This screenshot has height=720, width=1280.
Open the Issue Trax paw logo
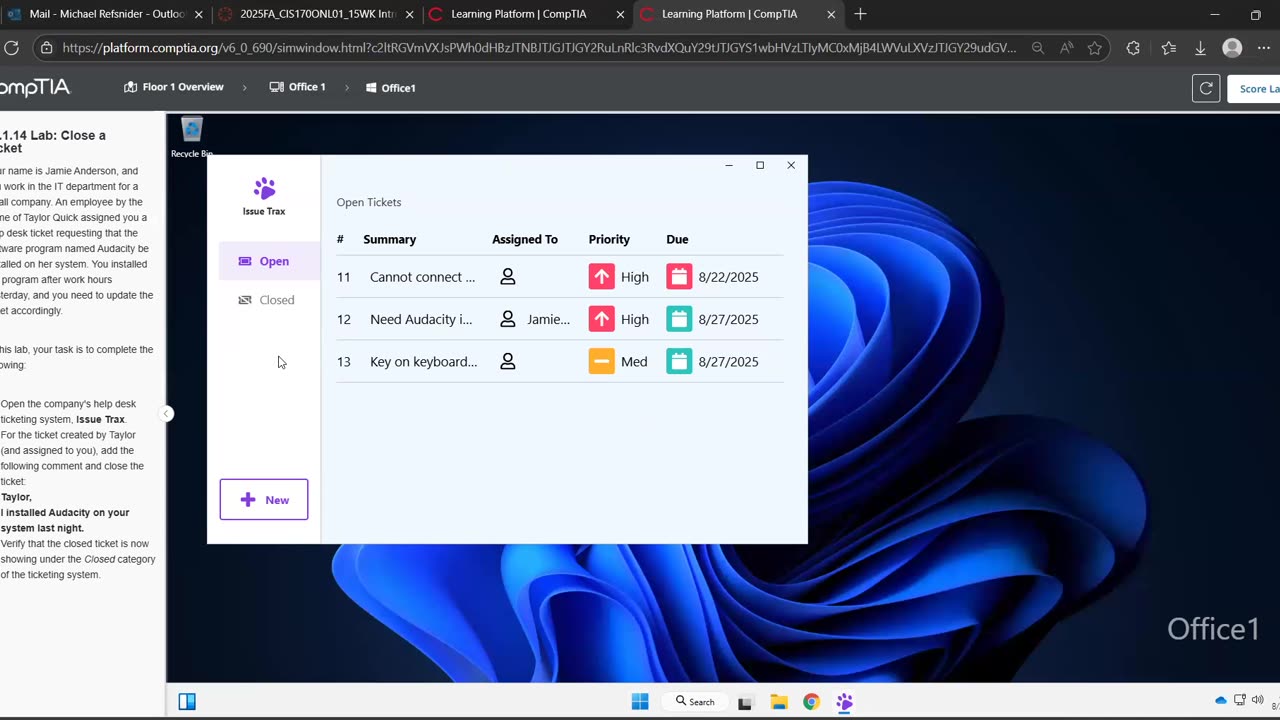(x=264, y=188)
